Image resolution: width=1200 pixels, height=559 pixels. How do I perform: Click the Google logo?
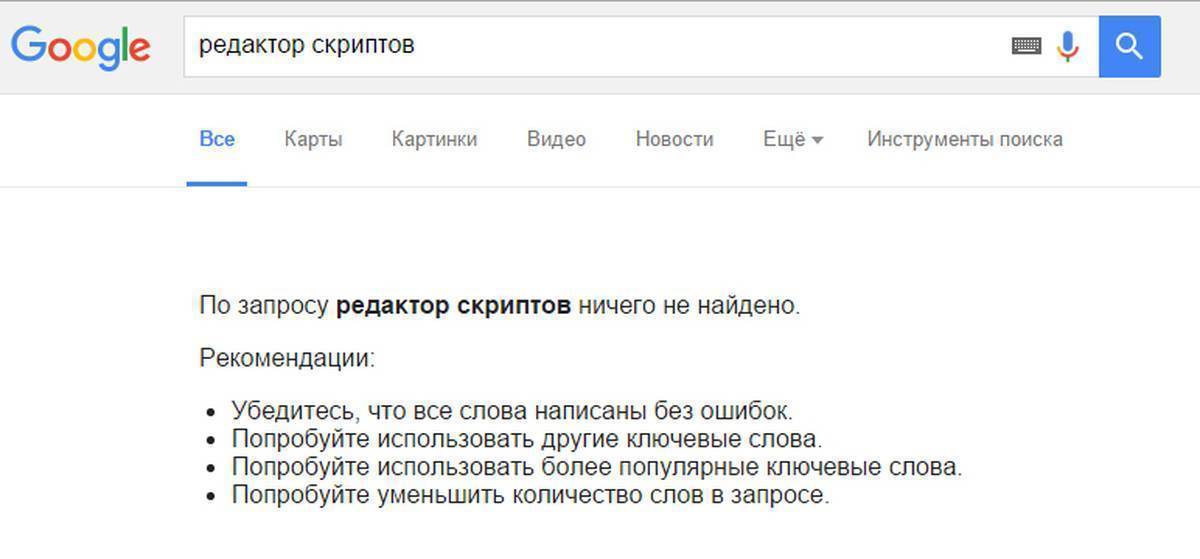(x=81, y=48)
